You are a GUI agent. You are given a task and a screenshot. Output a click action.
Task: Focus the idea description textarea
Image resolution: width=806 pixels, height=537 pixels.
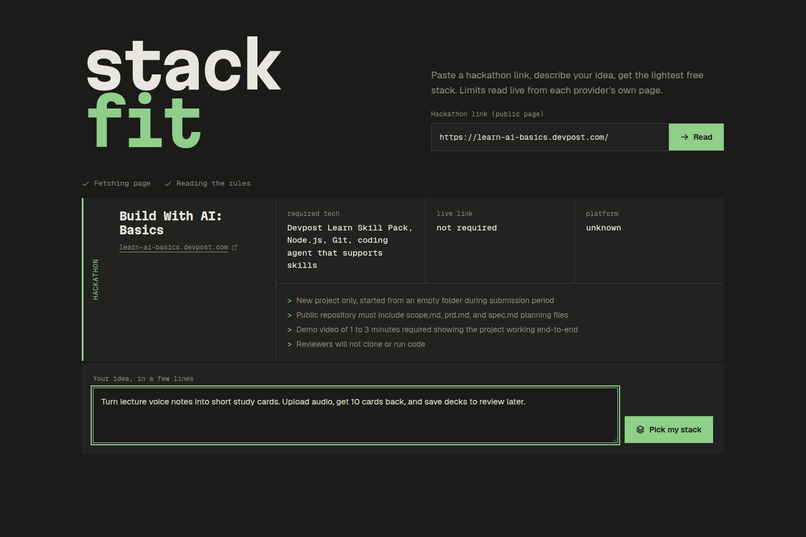pos(355,415)
